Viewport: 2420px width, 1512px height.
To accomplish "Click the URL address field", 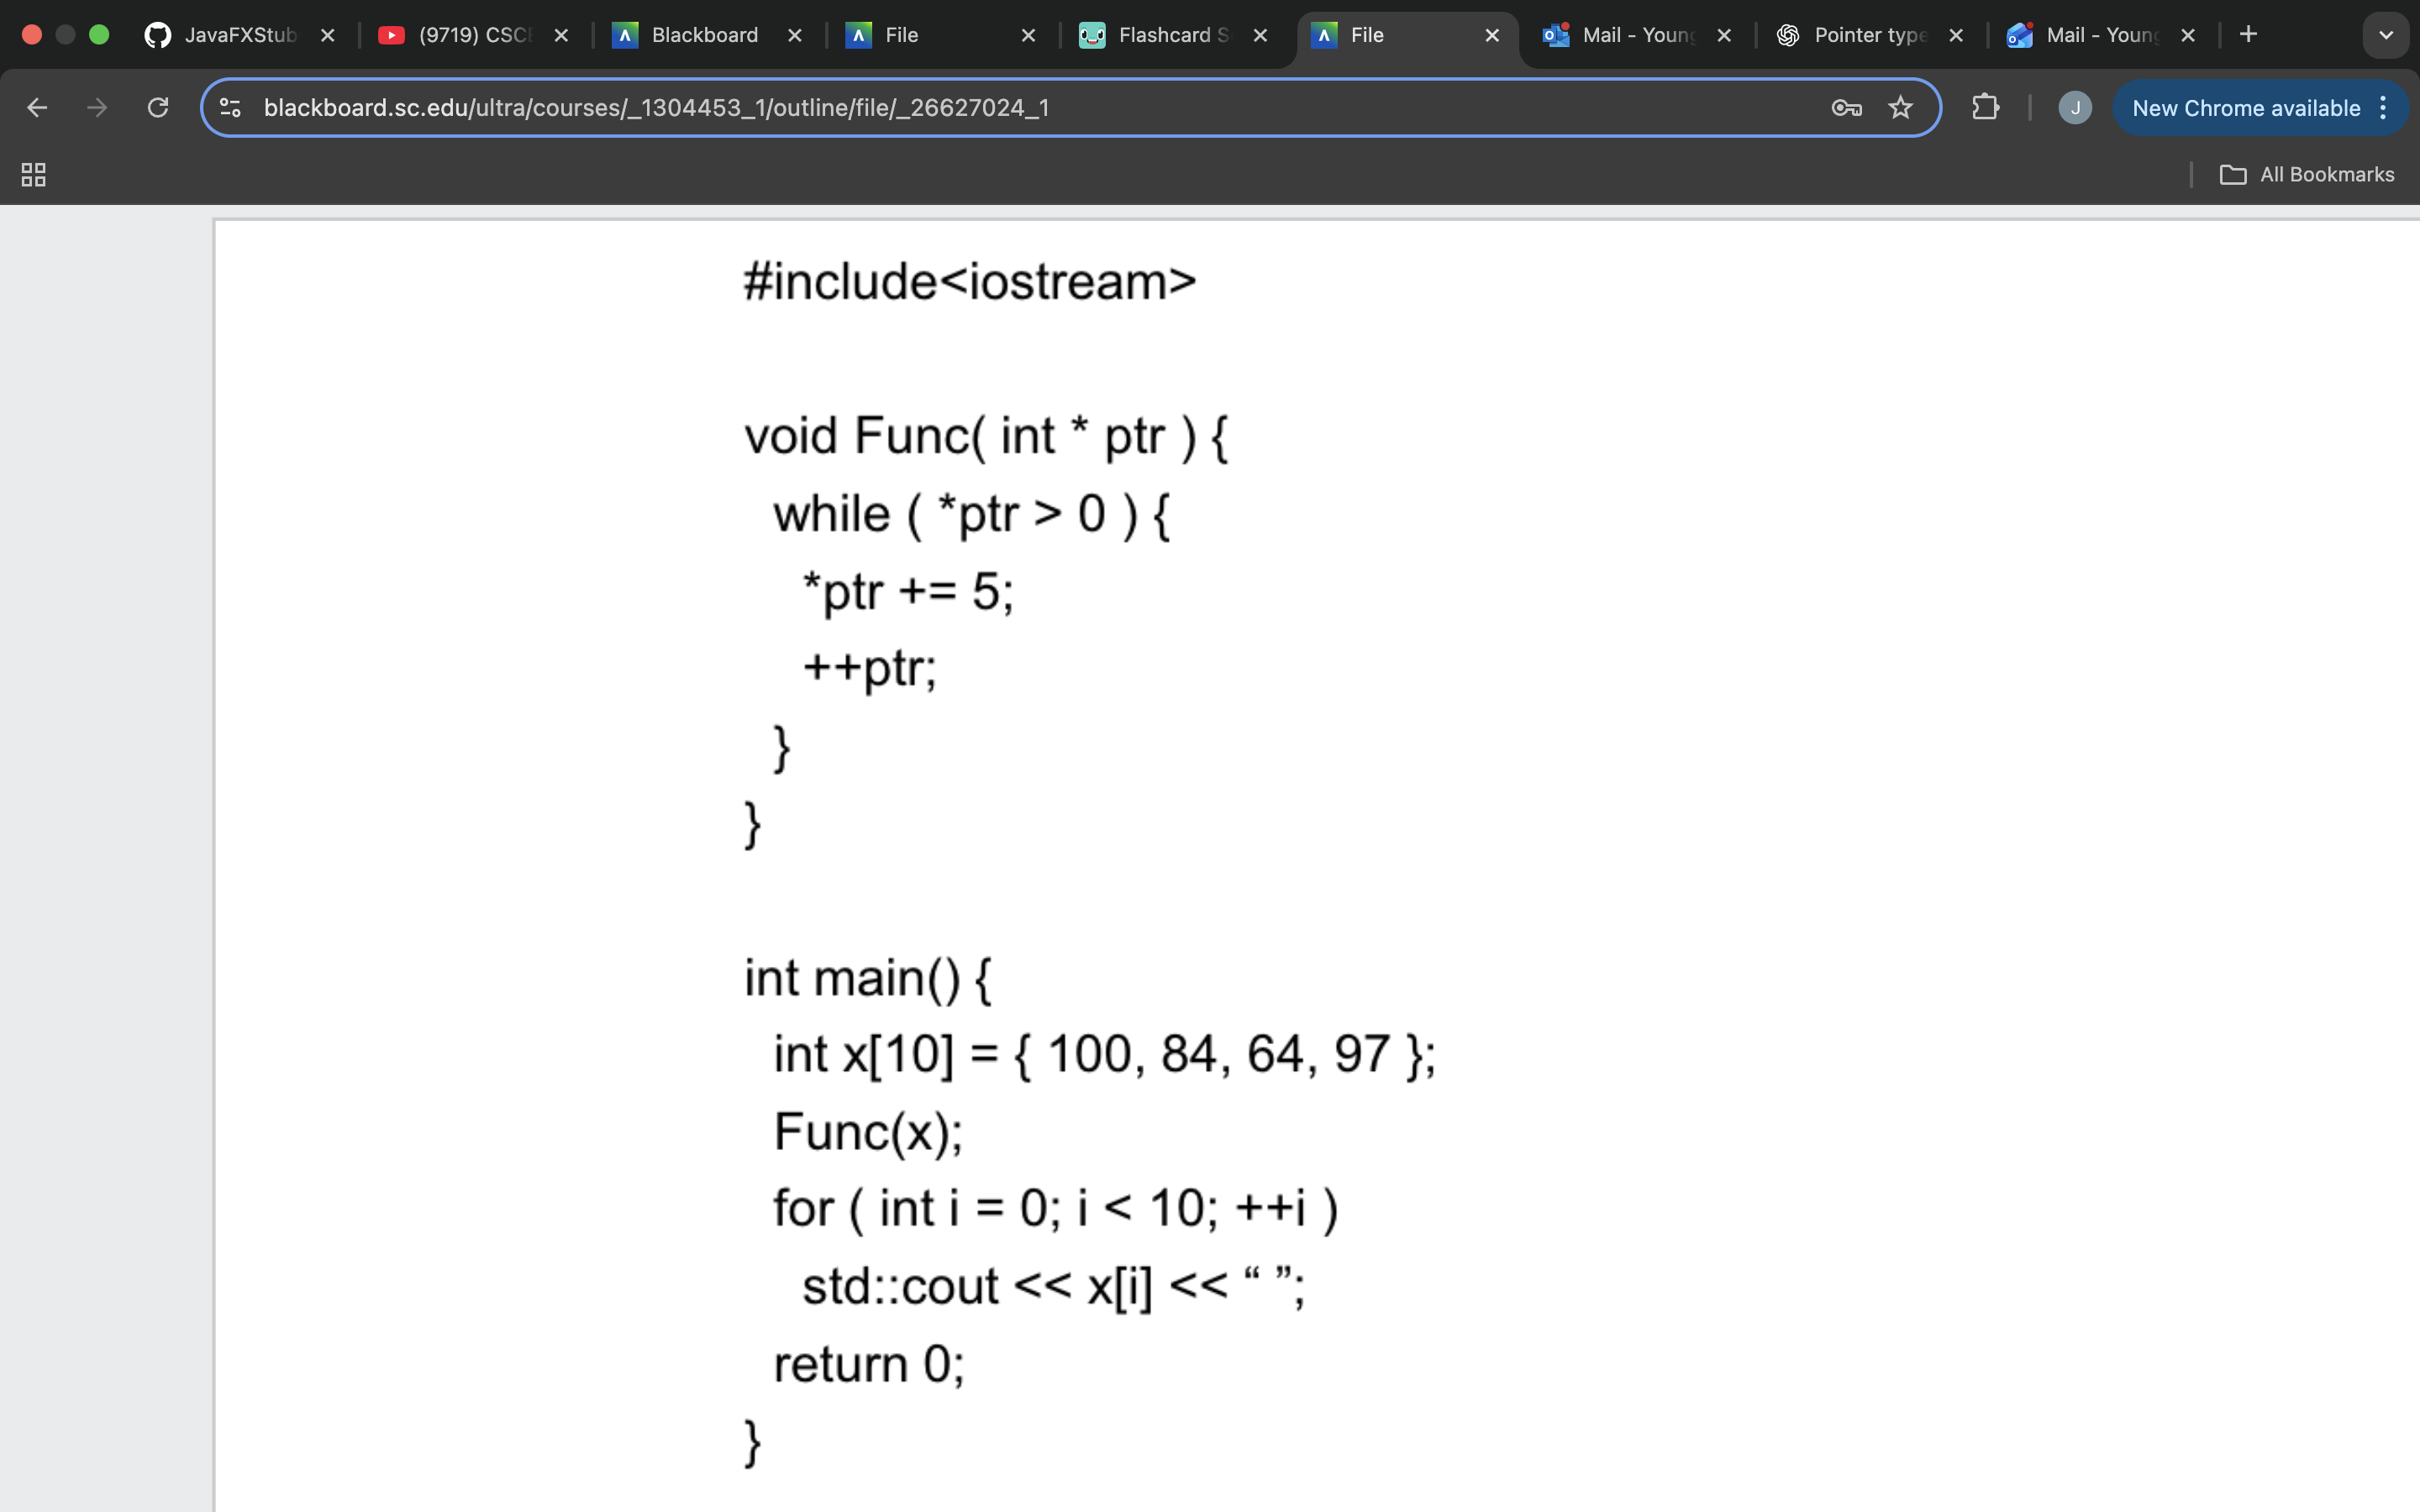I will pyautogui.click(x=1000, y=108).
